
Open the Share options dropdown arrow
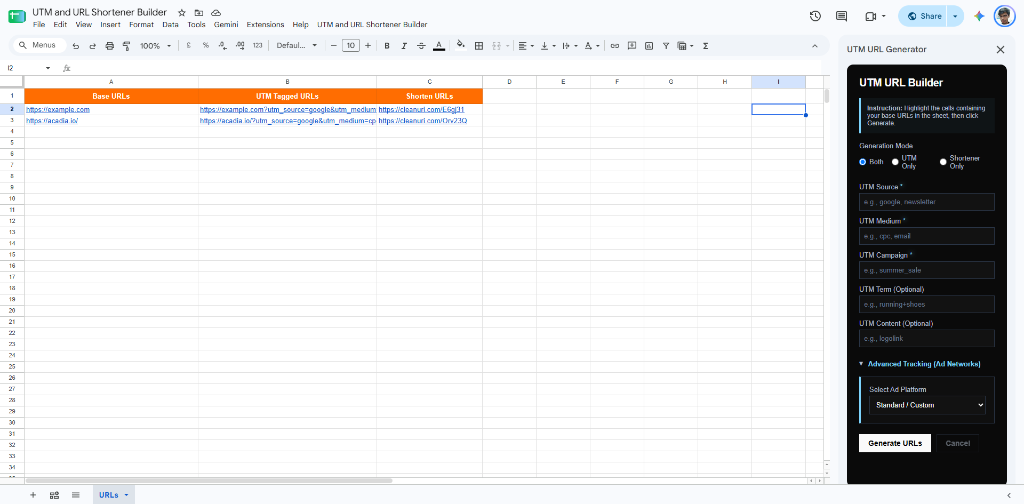[955, 16]
